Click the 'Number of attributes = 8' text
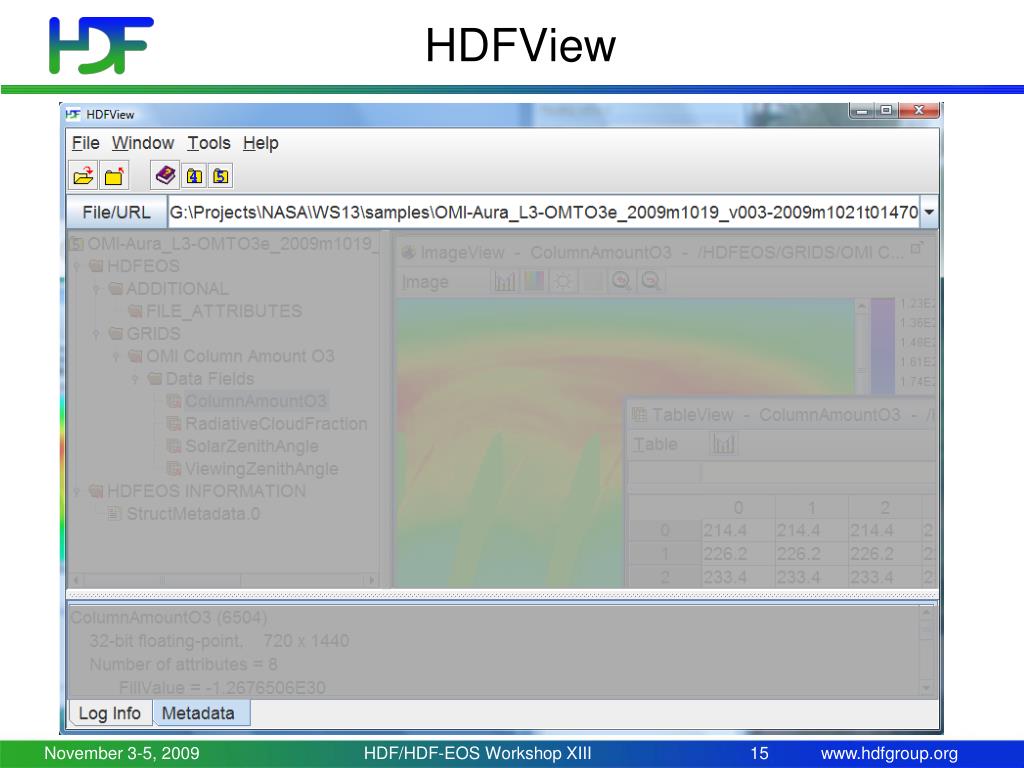The width and height of the screenshot is (1024, 768). (x=183, y=664)
